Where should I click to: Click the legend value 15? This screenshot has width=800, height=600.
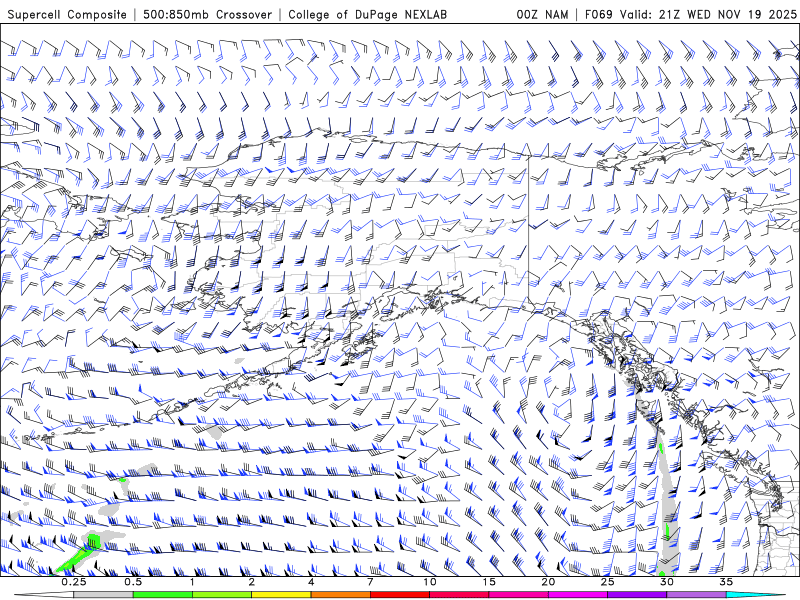click(x=489, y=582)
